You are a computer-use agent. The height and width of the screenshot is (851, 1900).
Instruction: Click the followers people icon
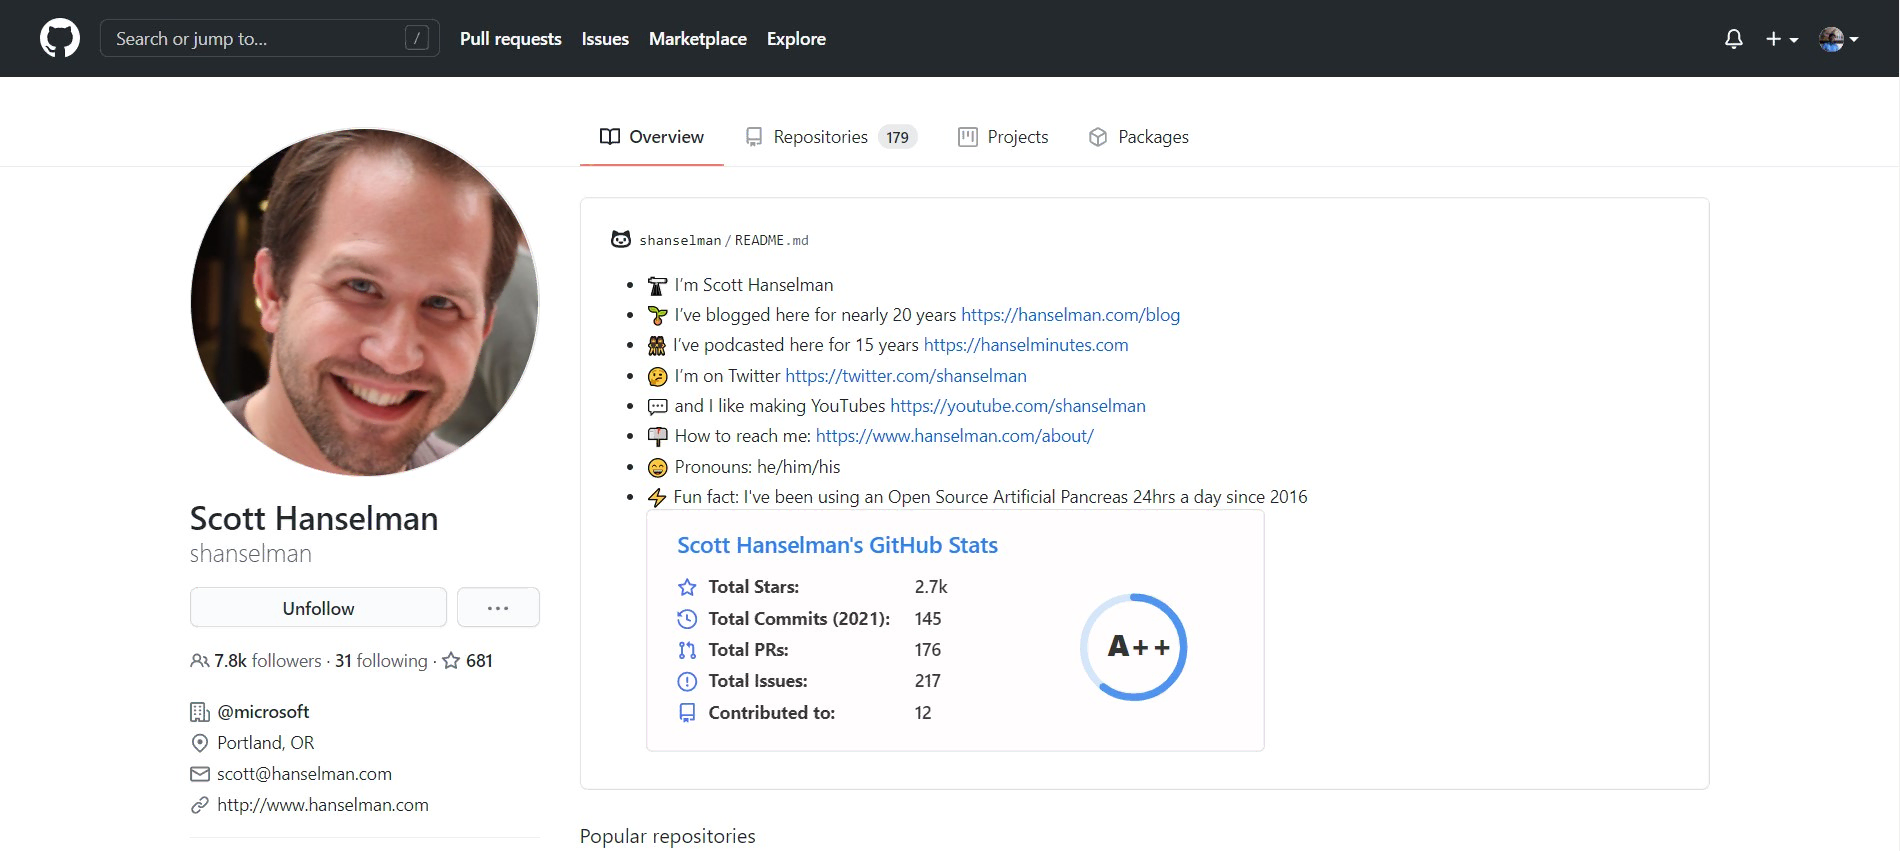(x=200, y=661)
